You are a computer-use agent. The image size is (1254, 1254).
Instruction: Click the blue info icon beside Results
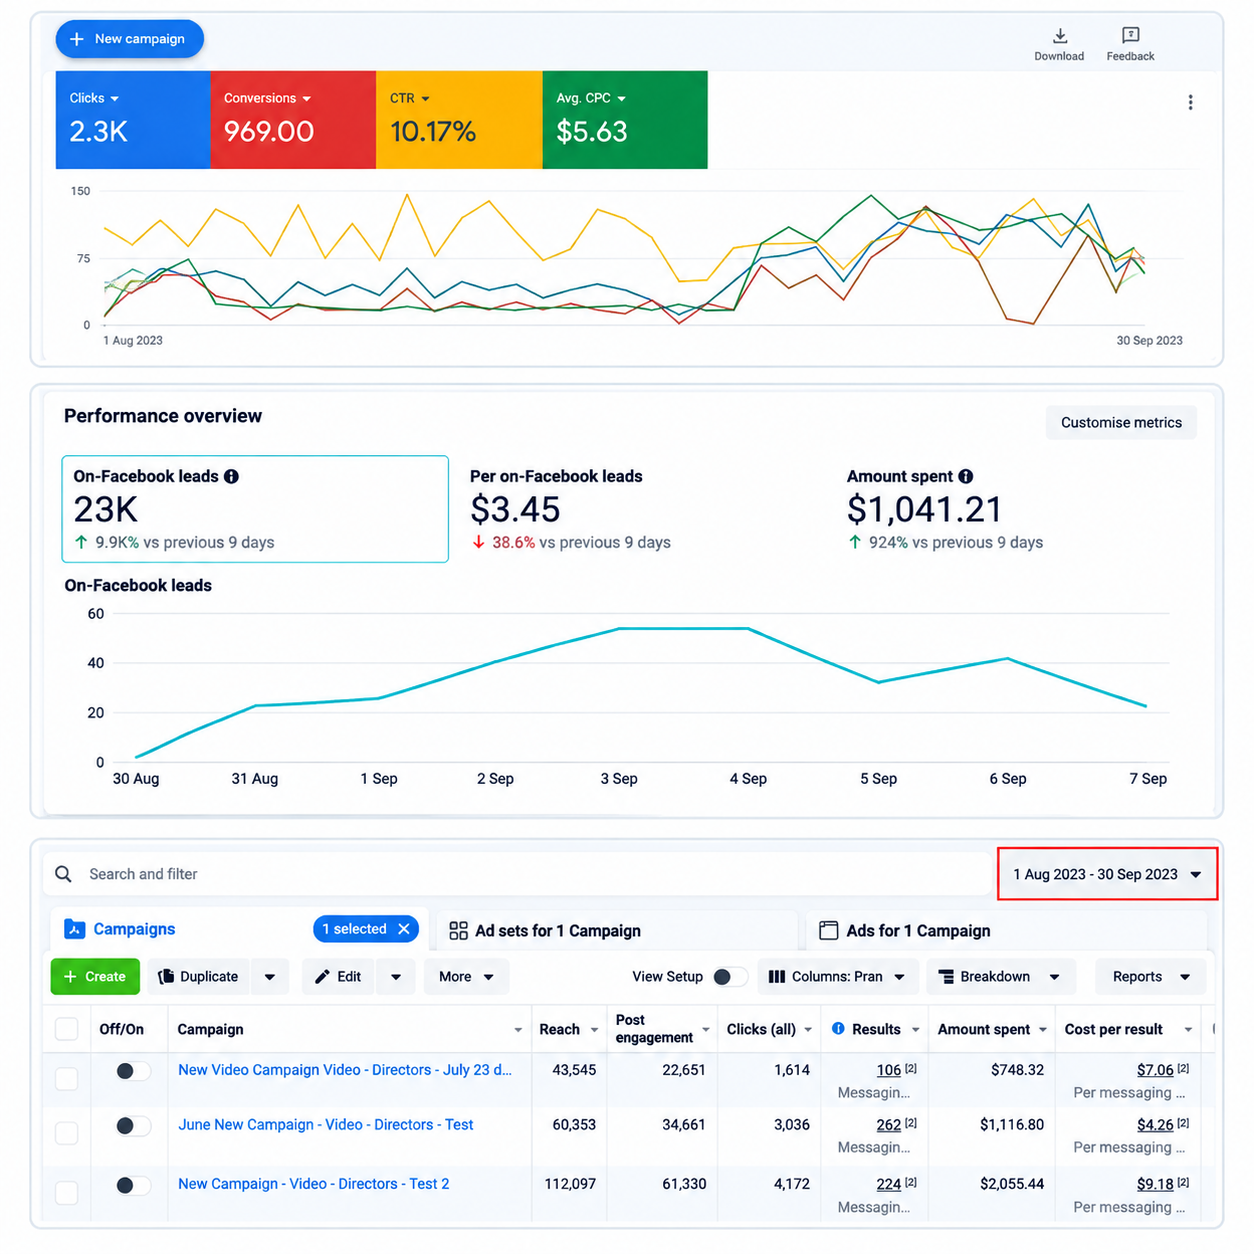pyautogui.click(x=838, y=1028)
